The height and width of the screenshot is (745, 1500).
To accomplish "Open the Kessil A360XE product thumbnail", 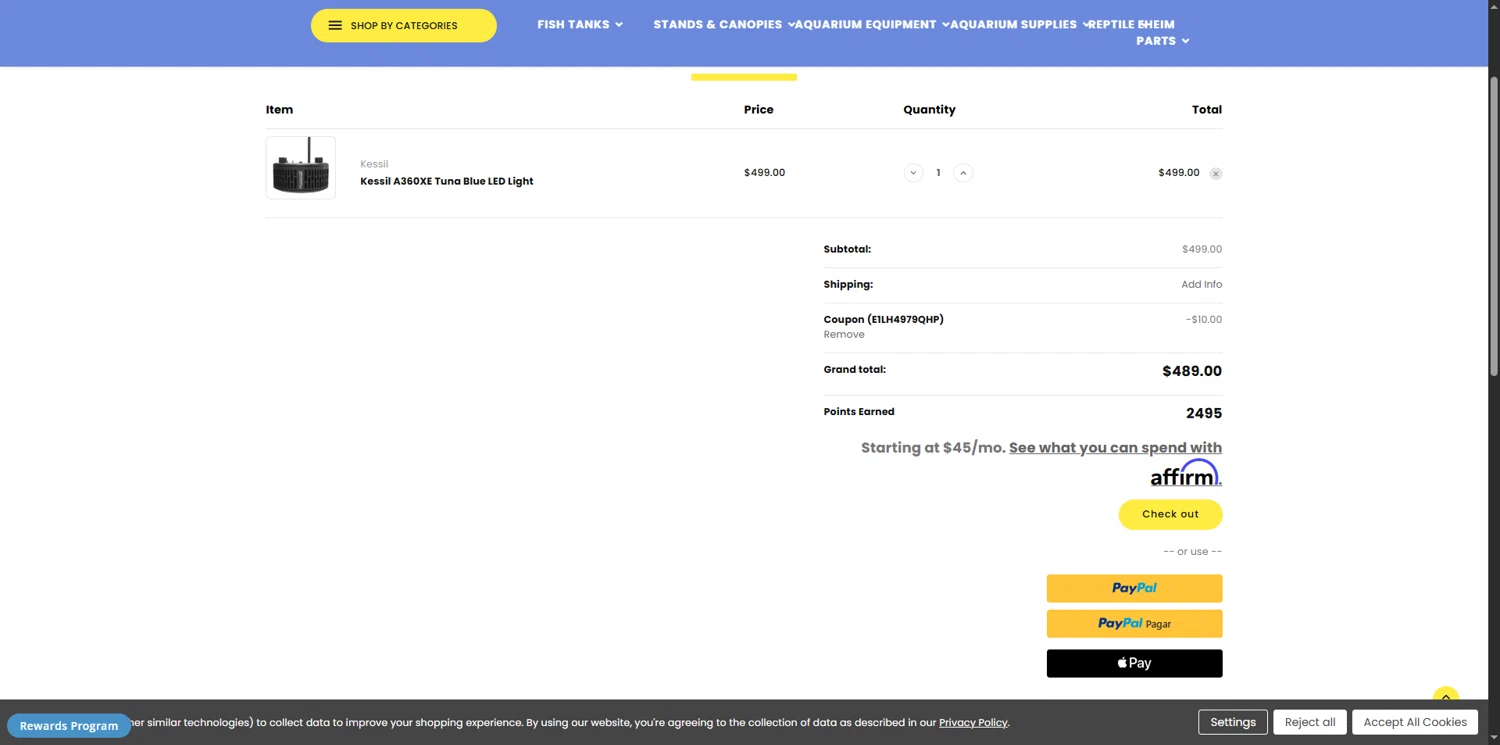I will [301, 168].
